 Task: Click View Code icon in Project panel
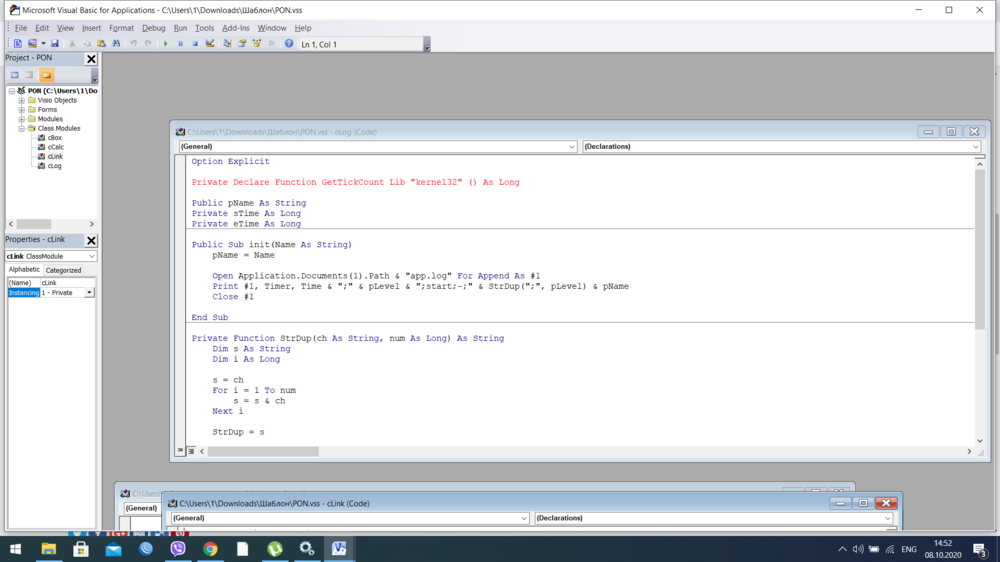(15, 75)
